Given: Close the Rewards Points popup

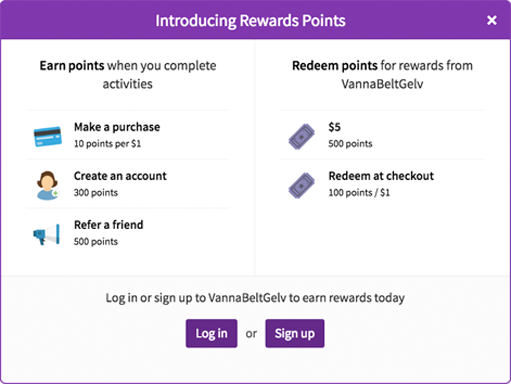Looking at the screenshot, I should pos(492,20).
